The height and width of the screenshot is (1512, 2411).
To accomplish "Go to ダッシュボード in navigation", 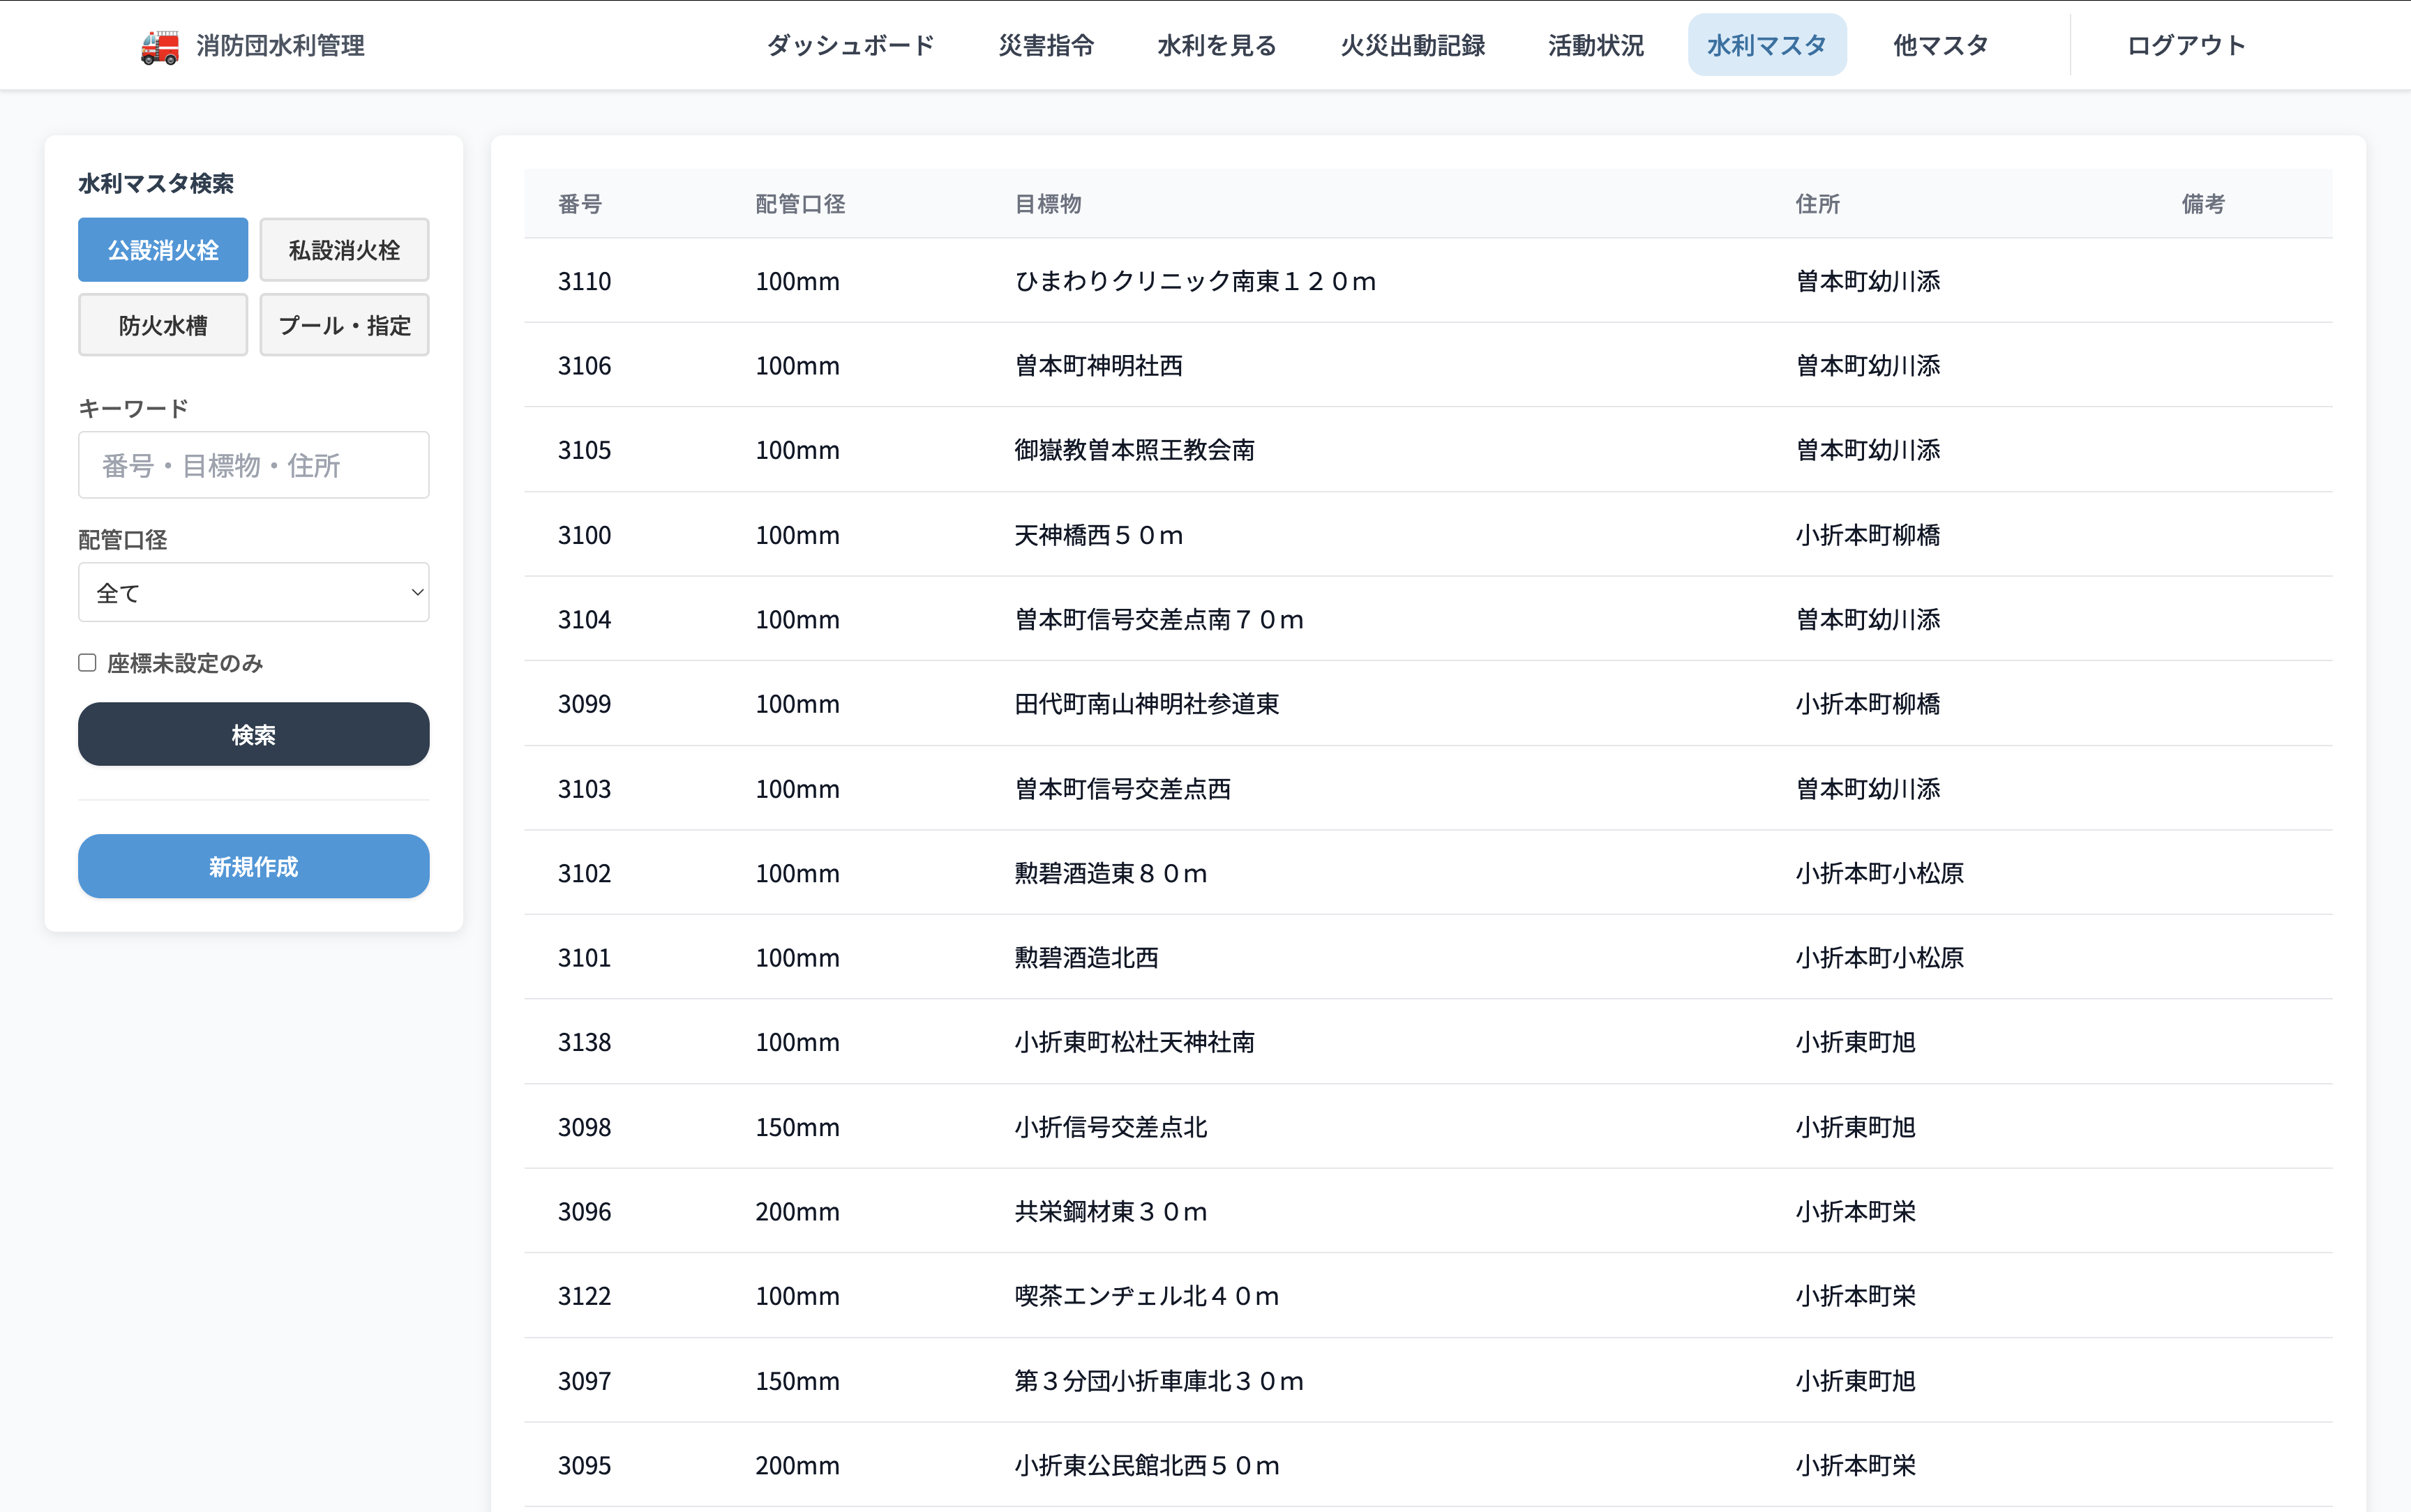I will [850, 45].
